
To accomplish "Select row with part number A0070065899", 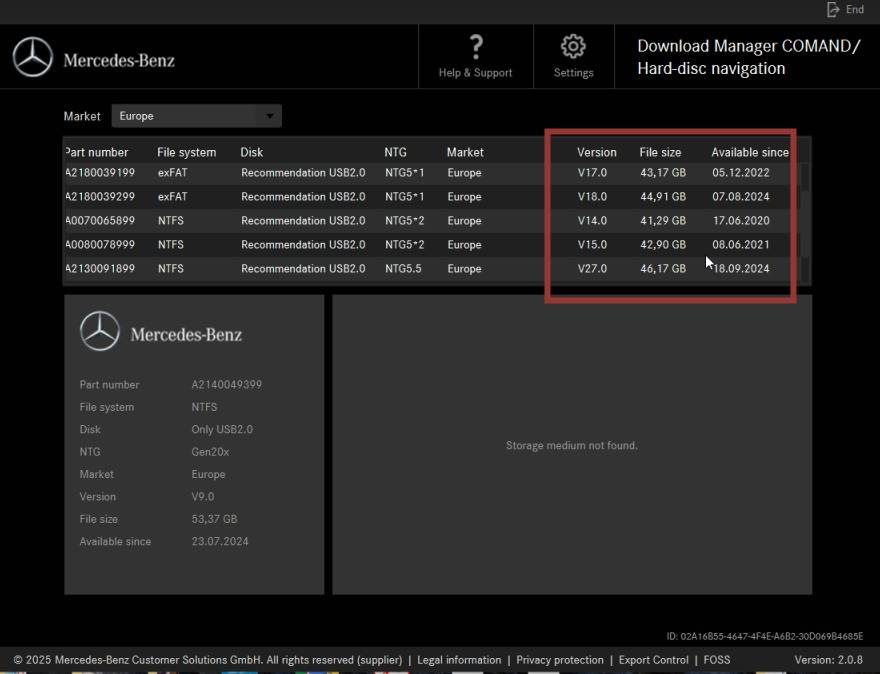I will coord(432,221).
